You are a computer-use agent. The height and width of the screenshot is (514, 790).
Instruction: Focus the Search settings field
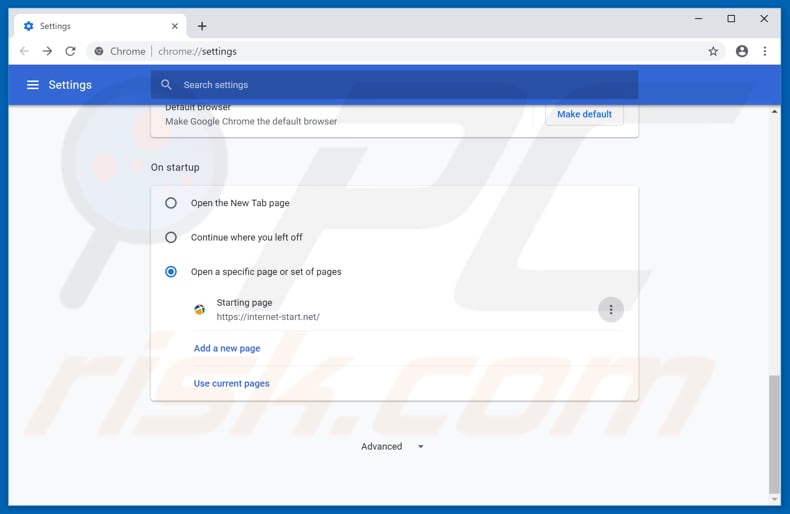point(394,85)
